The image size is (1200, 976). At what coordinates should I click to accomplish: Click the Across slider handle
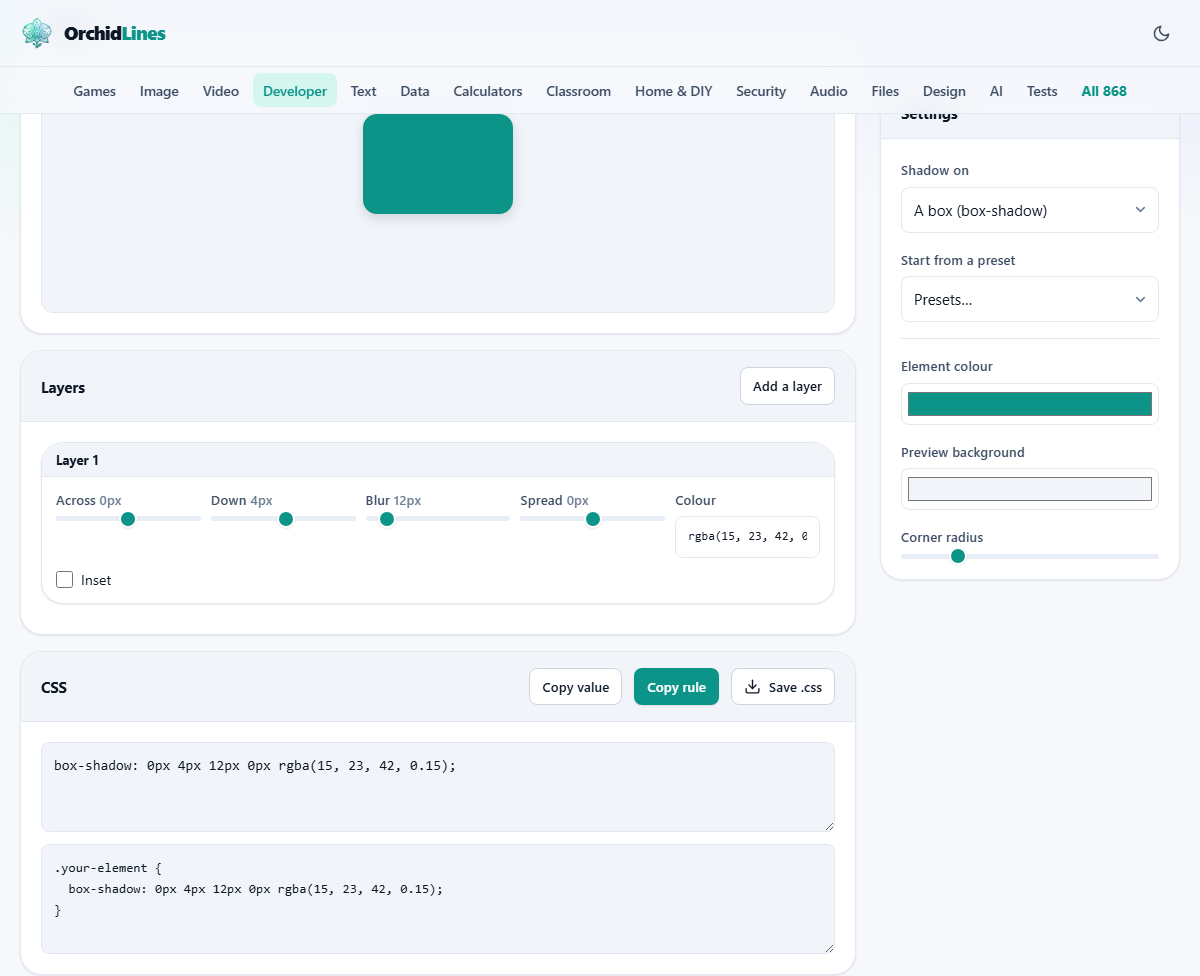(128, 518)
